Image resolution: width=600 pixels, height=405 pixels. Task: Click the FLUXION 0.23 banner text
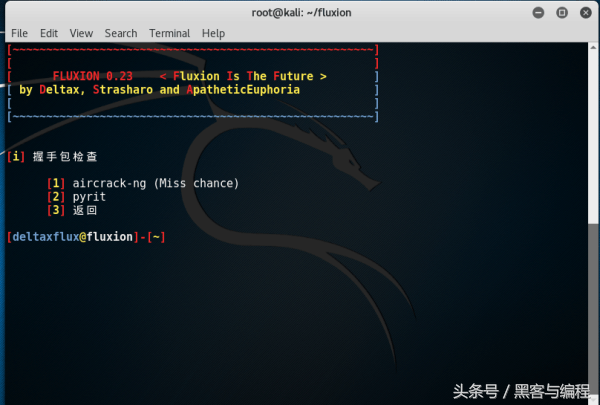coord(93,76)
